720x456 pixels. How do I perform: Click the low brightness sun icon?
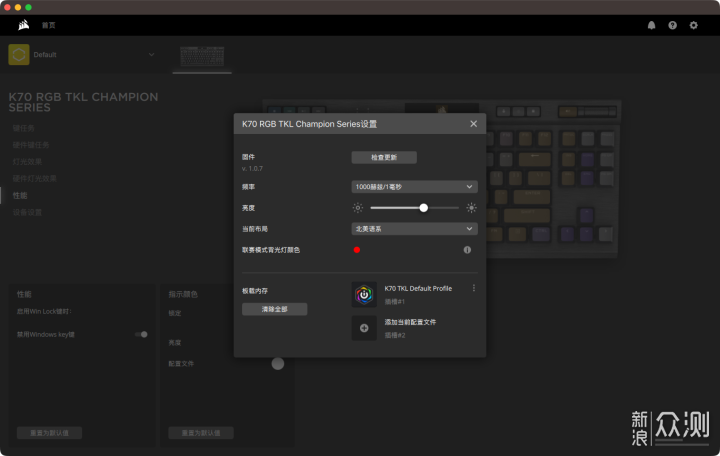click(358, 208)
